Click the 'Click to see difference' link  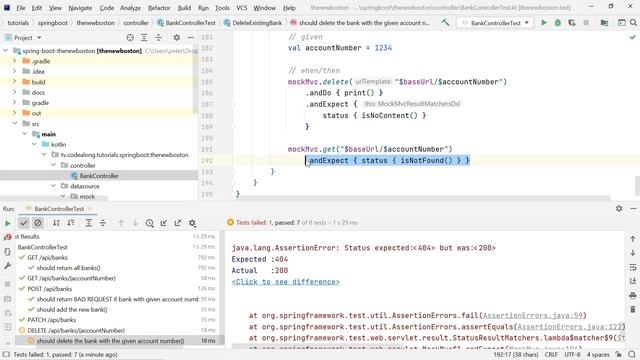point(285,282)
